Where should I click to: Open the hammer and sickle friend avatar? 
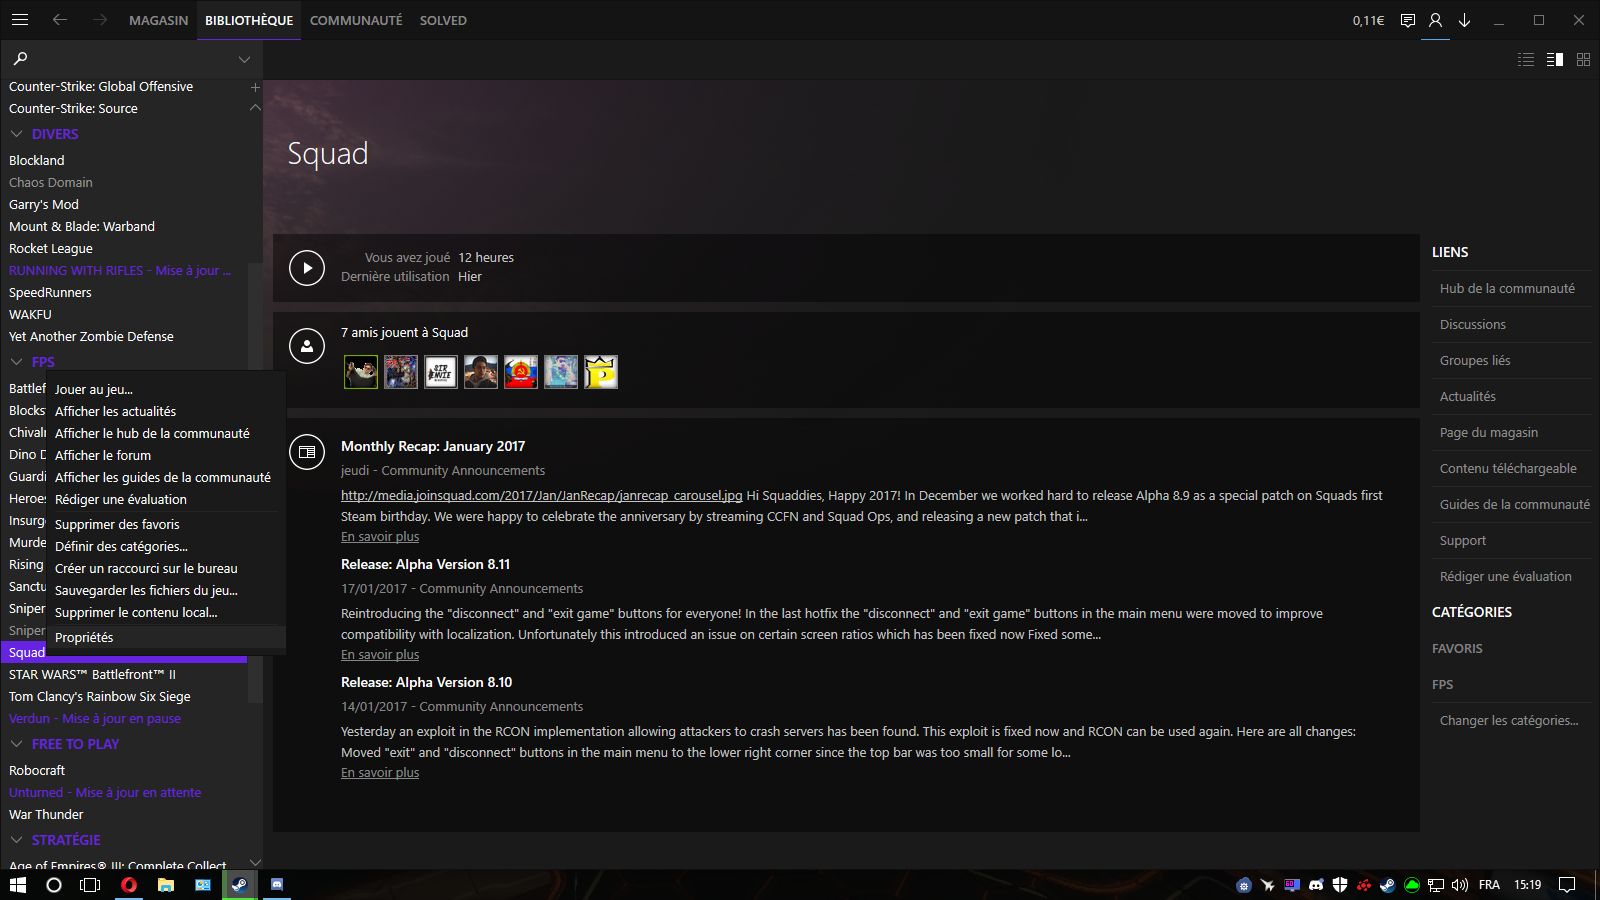tap(521, 372)
